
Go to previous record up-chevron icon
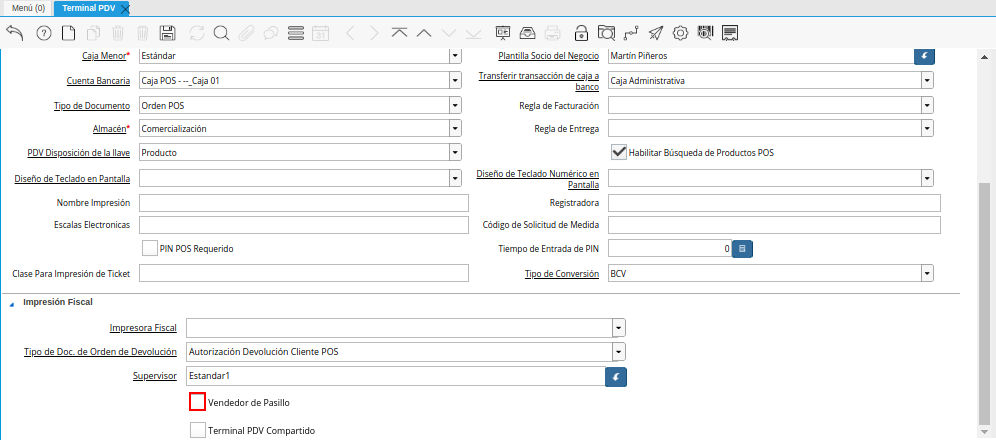click(424, 33)
